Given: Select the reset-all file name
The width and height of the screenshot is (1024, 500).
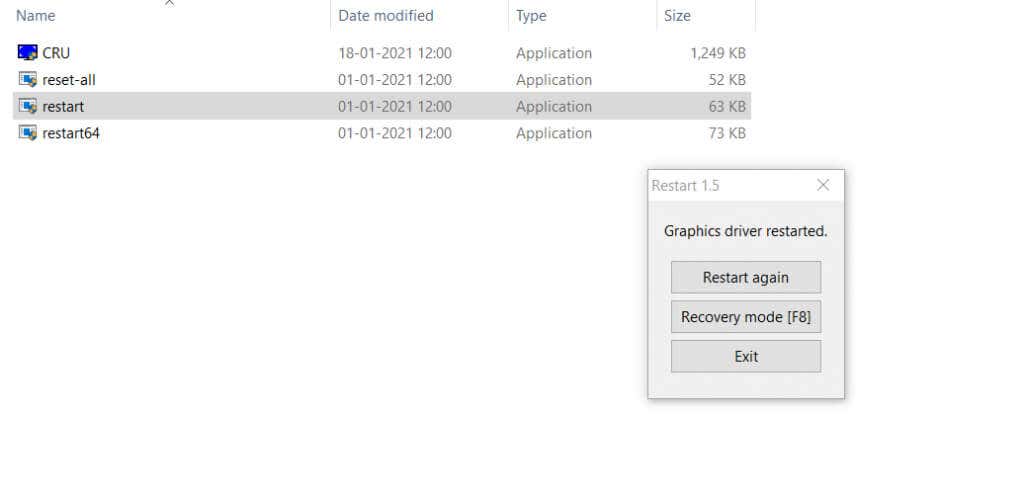Looking at the screenshot, I should tap(69, 80).
